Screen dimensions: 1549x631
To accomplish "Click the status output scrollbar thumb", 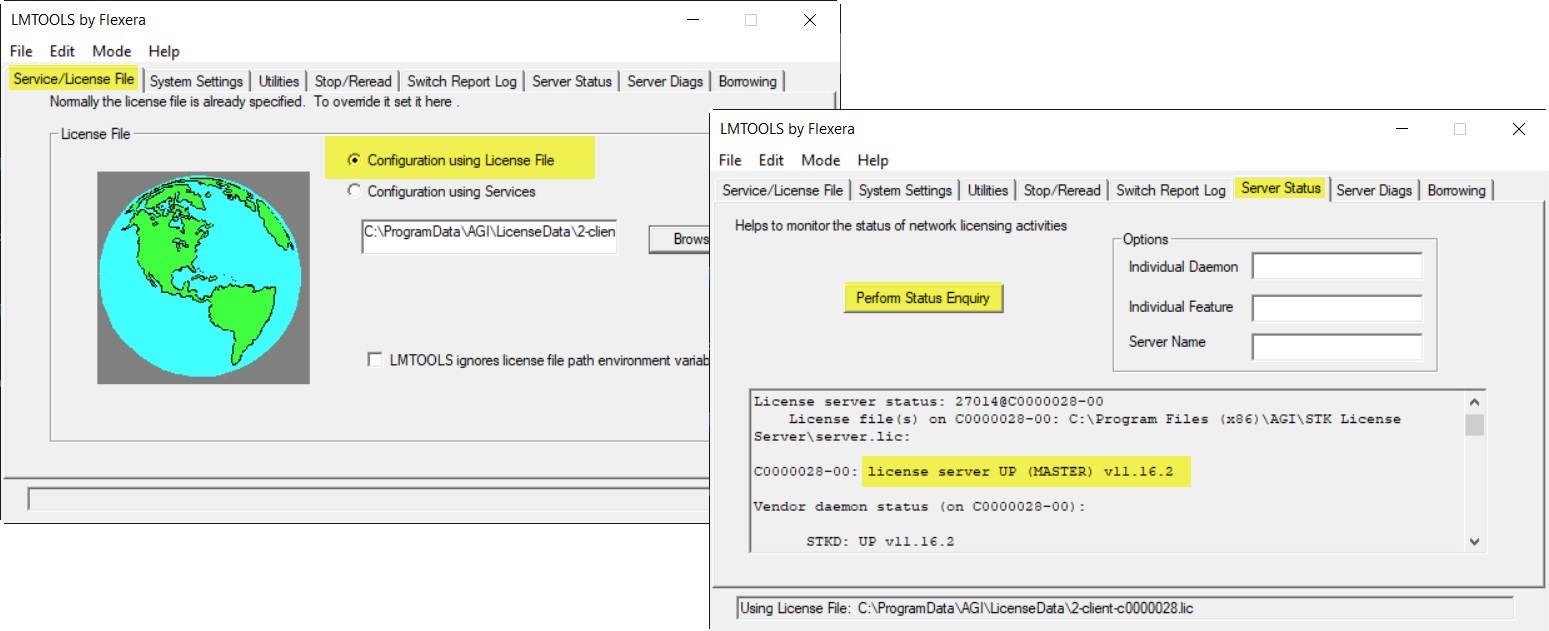I will pyautogui.click(x=1474, y=425).
